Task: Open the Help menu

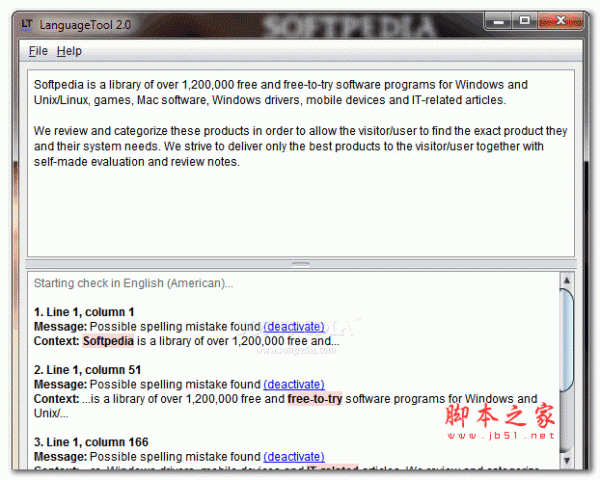Action: [x=69, y=51]
